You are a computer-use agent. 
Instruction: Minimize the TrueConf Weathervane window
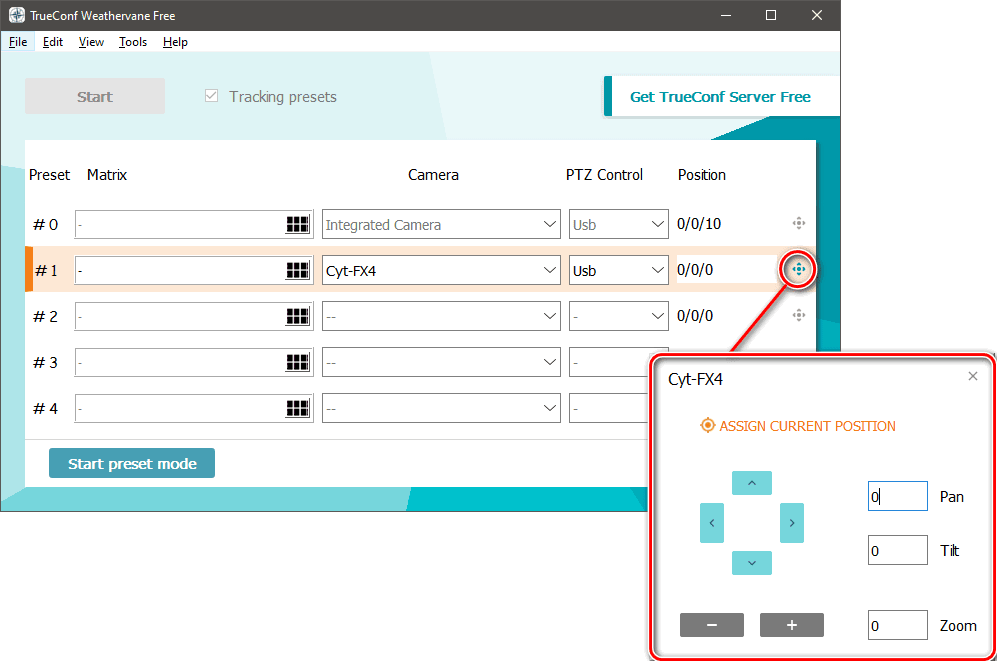click(725, 15)
